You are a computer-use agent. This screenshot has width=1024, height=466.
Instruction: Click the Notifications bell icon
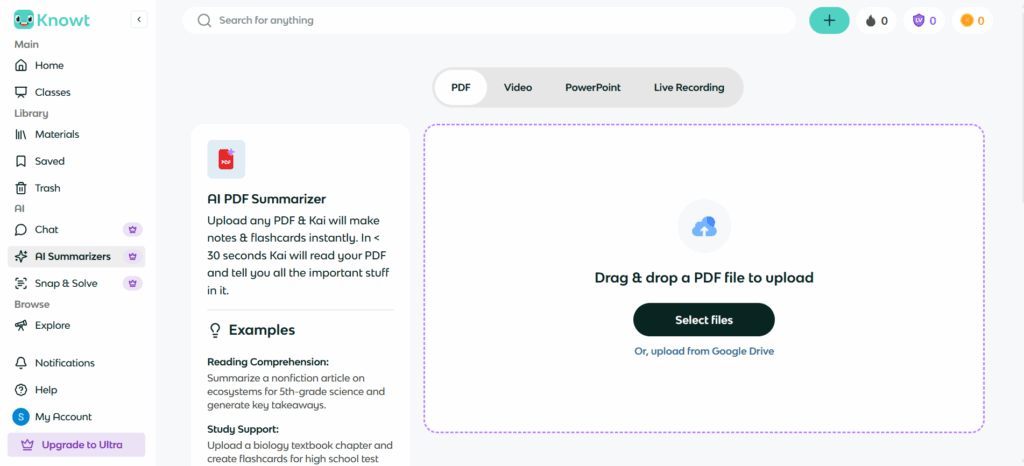pyautogui.click(x=22, y=363)
